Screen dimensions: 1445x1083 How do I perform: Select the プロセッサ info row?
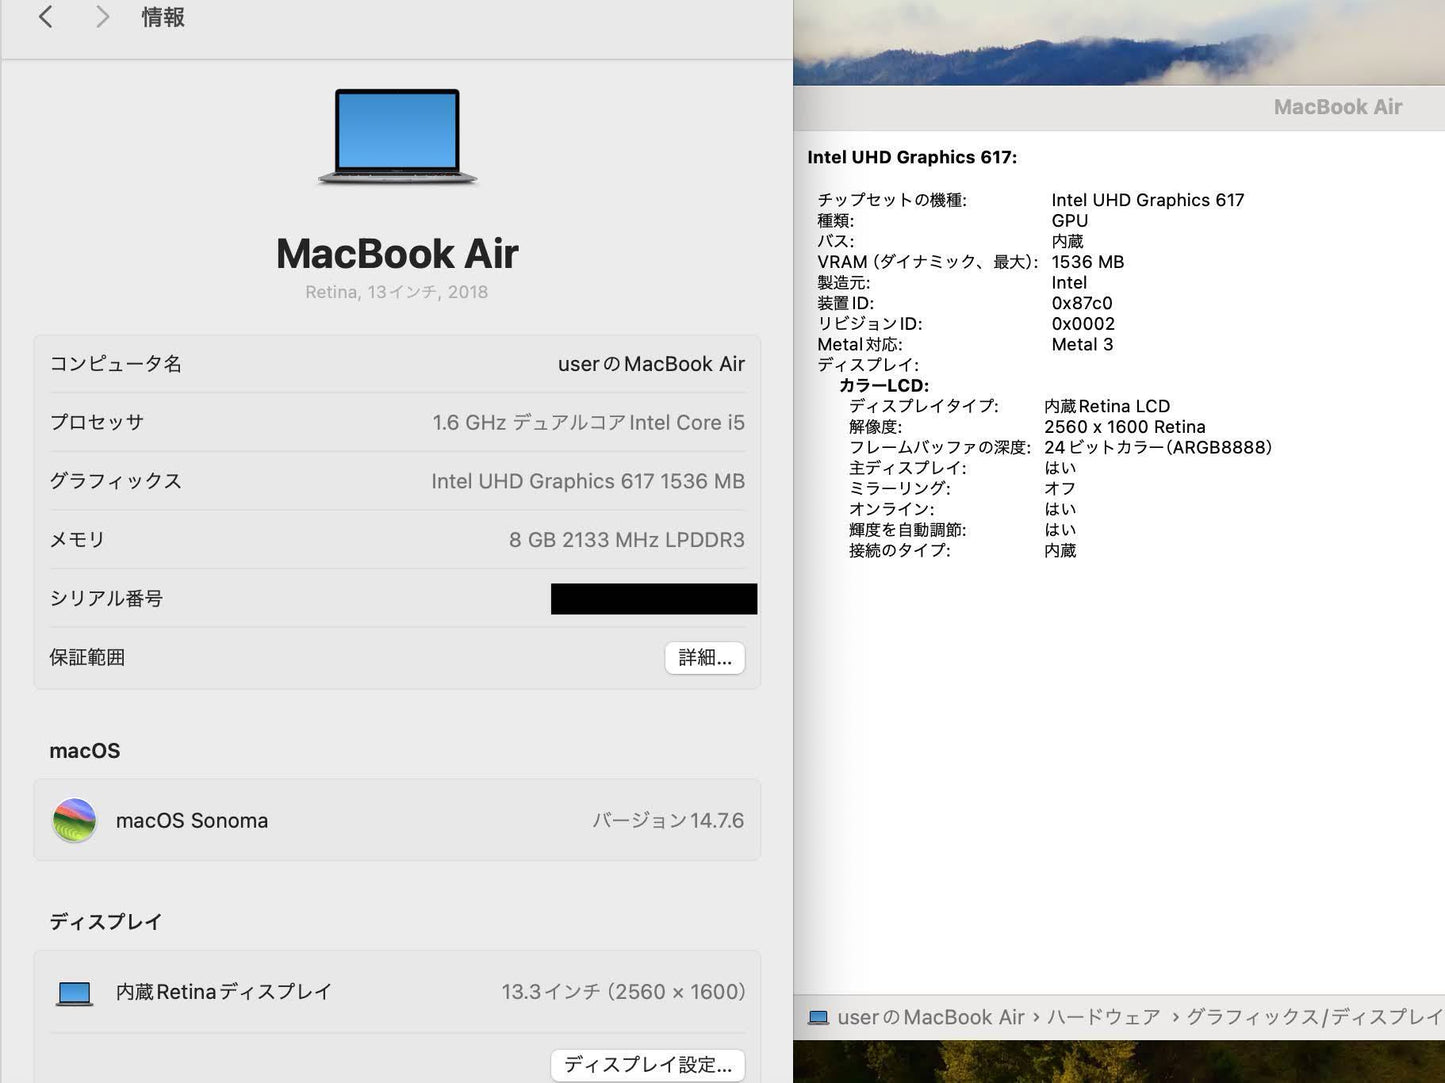(397, 422)
